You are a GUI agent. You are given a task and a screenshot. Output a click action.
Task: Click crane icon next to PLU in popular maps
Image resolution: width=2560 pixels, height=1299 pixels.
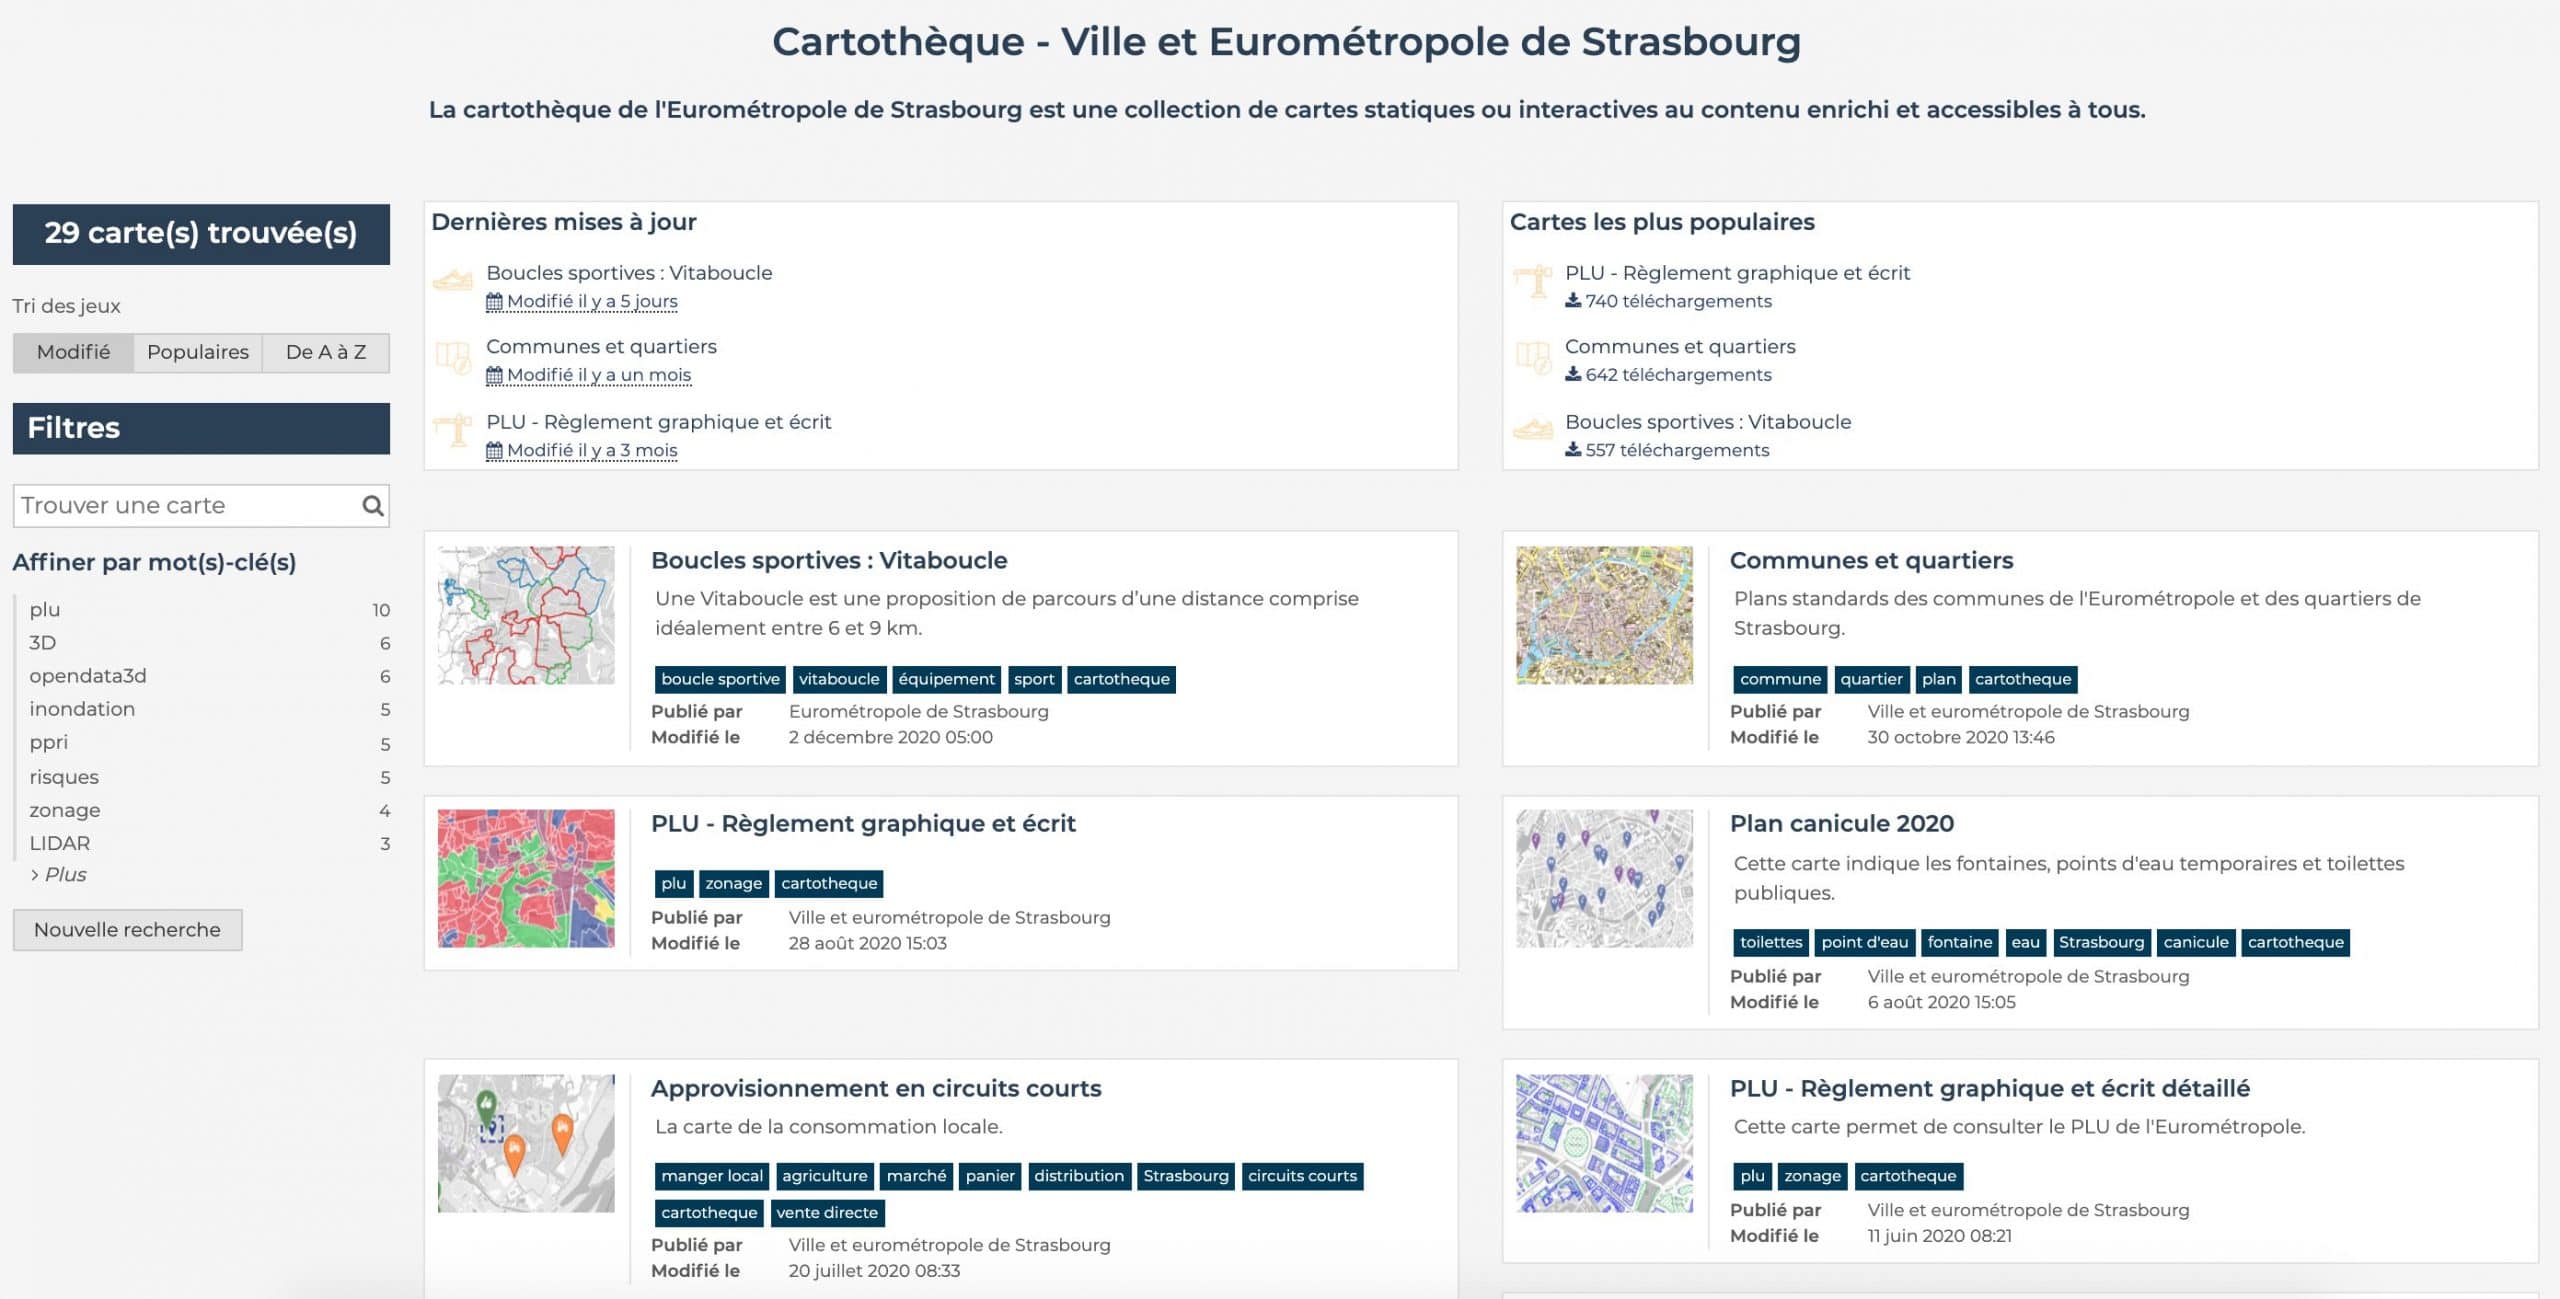point(1532,281)
